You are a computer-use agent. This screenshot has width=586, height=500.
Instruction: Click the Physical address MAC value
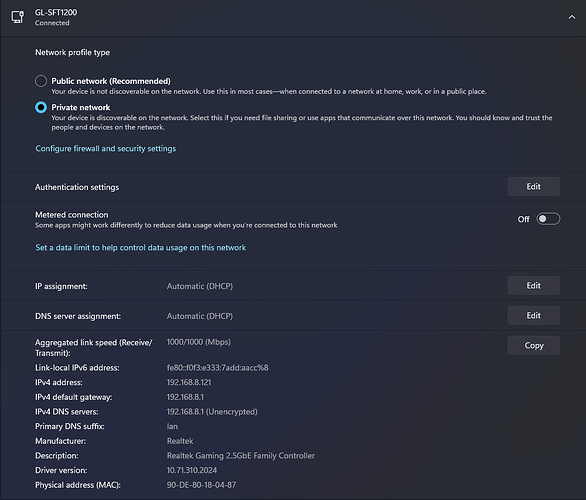click(x=201, y=485)
